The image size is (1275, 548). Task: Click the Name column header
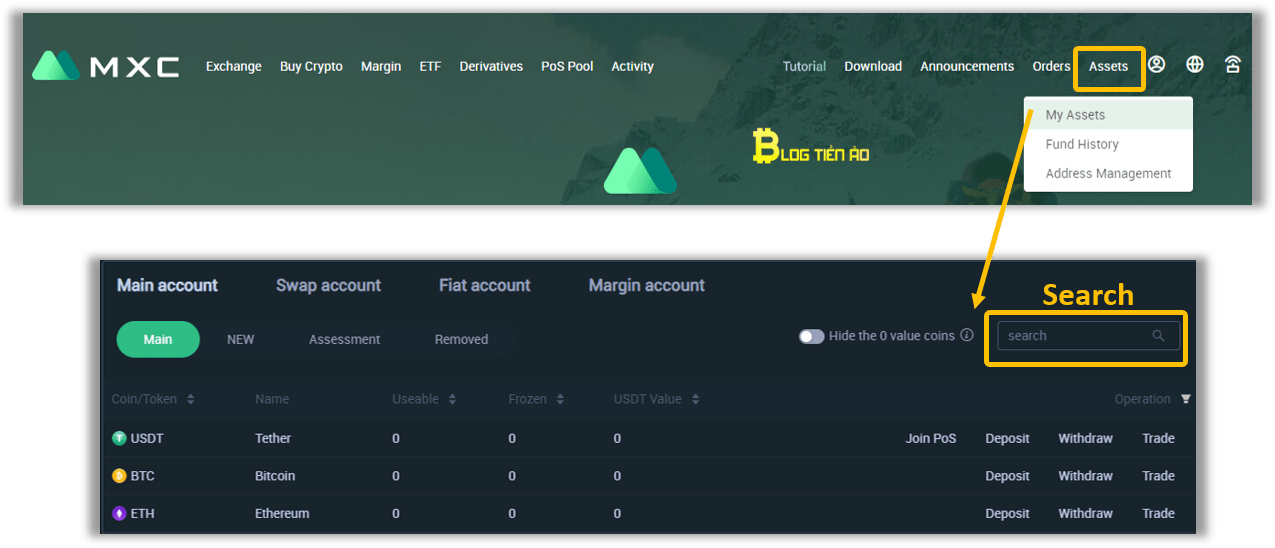tap(272, 399)
